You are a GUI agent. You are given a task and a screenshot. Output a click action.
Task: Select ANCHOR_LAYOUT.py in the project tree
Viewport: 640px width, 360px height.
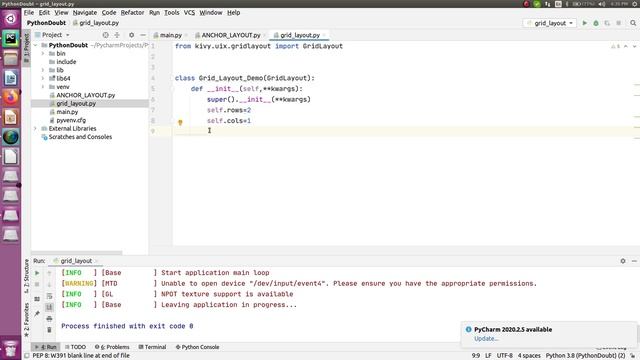[85, 95]
